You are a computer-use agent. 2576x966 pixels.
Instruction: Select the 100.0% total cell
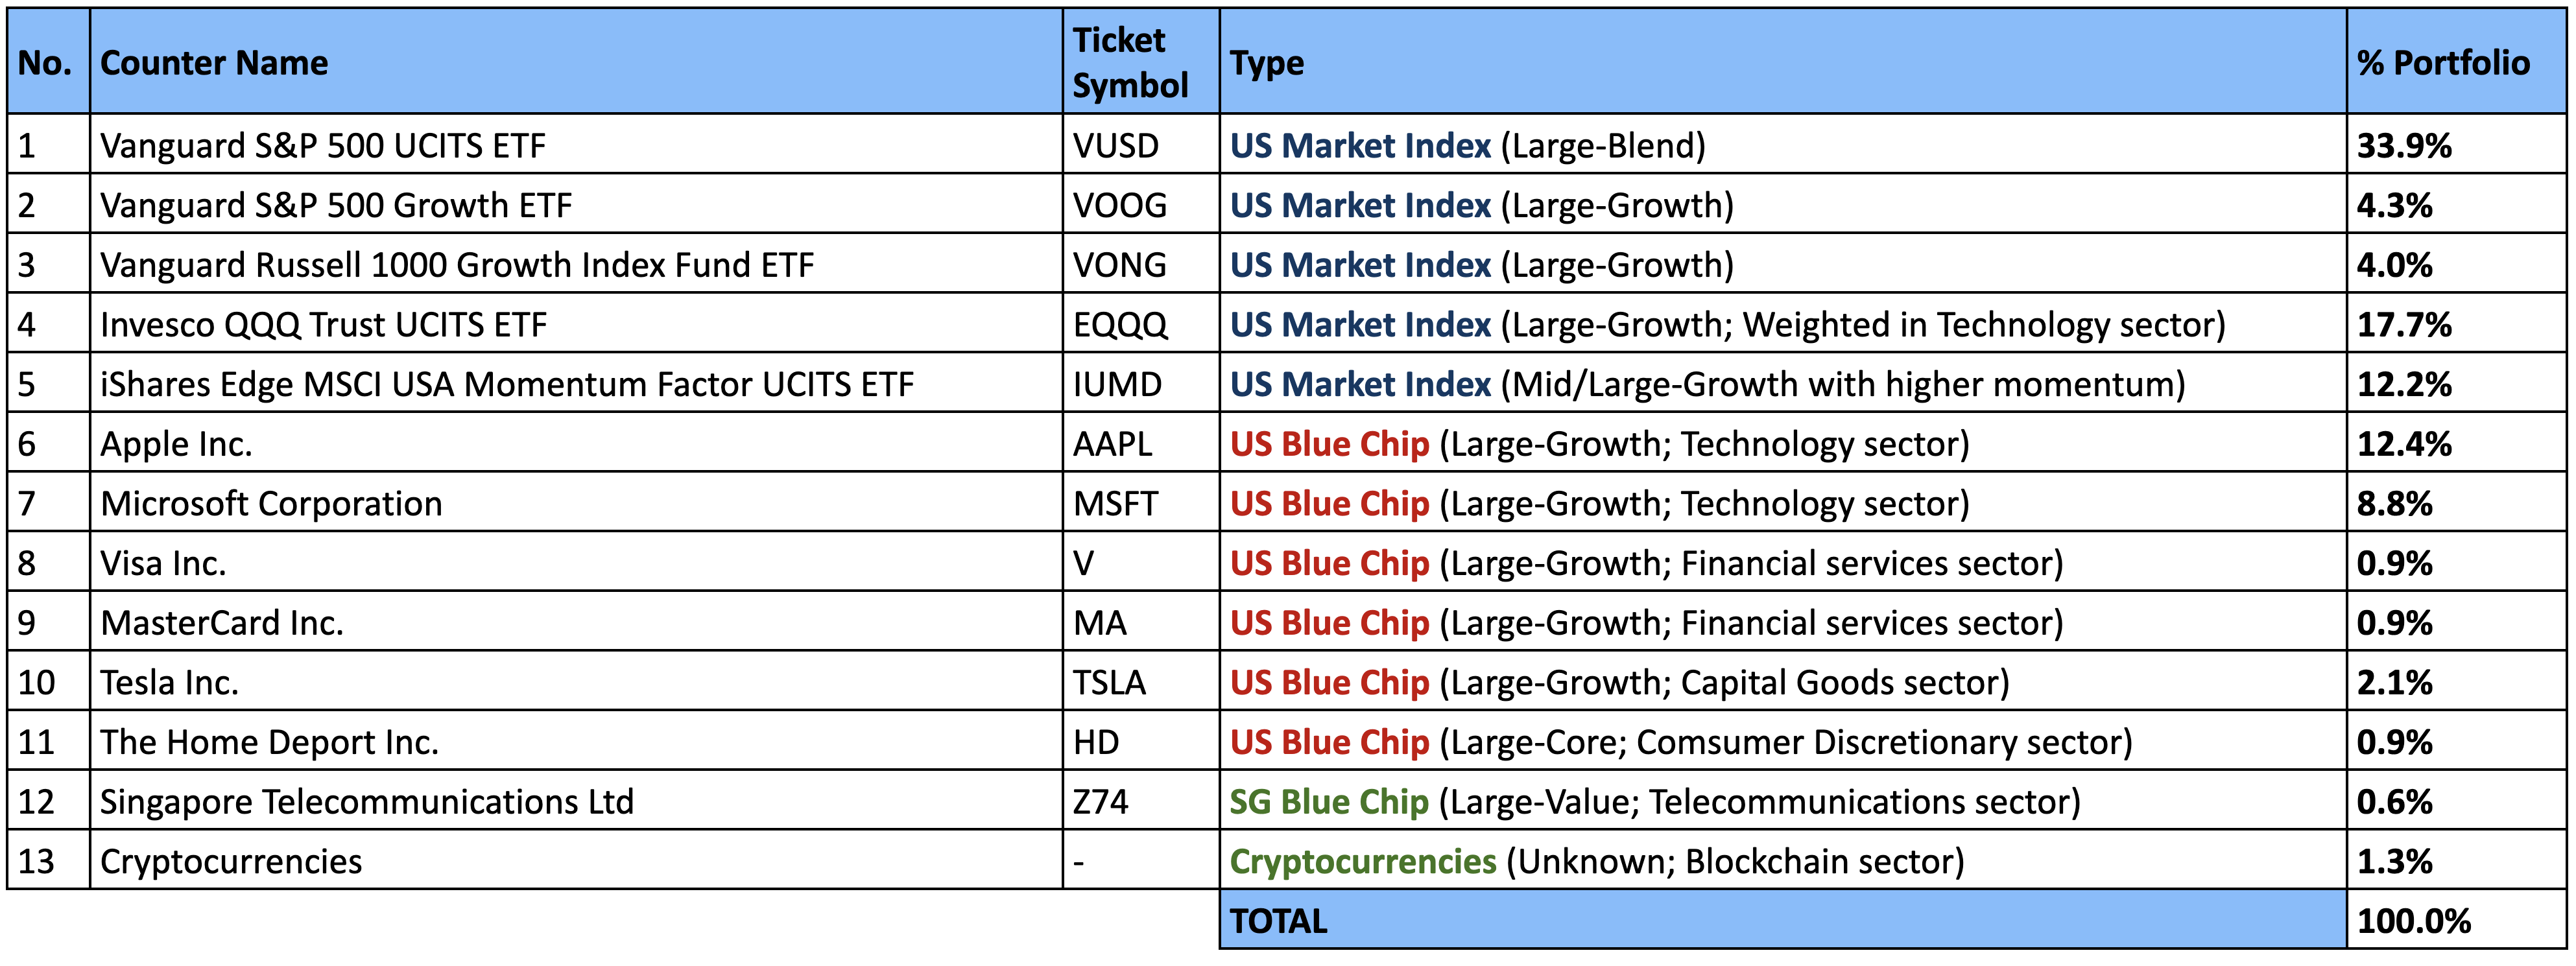(x=2413, y=921)
